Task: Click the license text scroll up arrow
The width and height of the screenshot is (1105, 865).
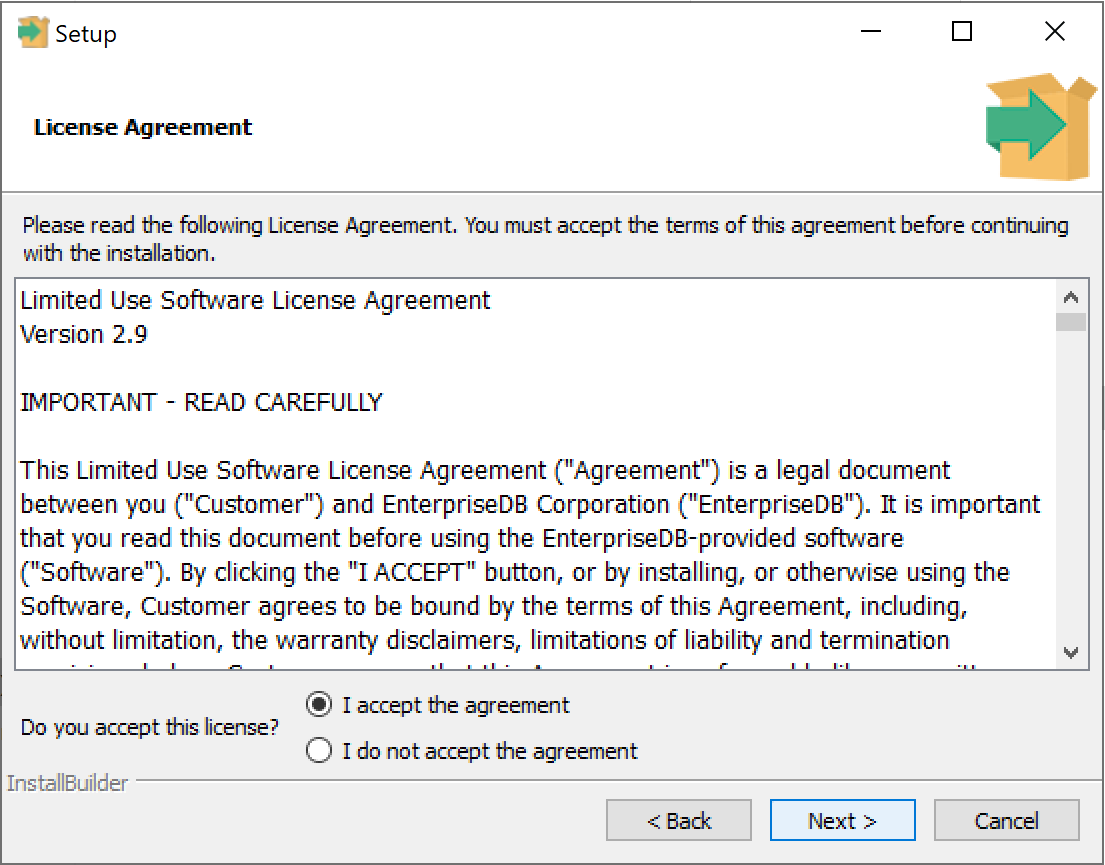Action: pyautogui.click(x=1071, y=297)
